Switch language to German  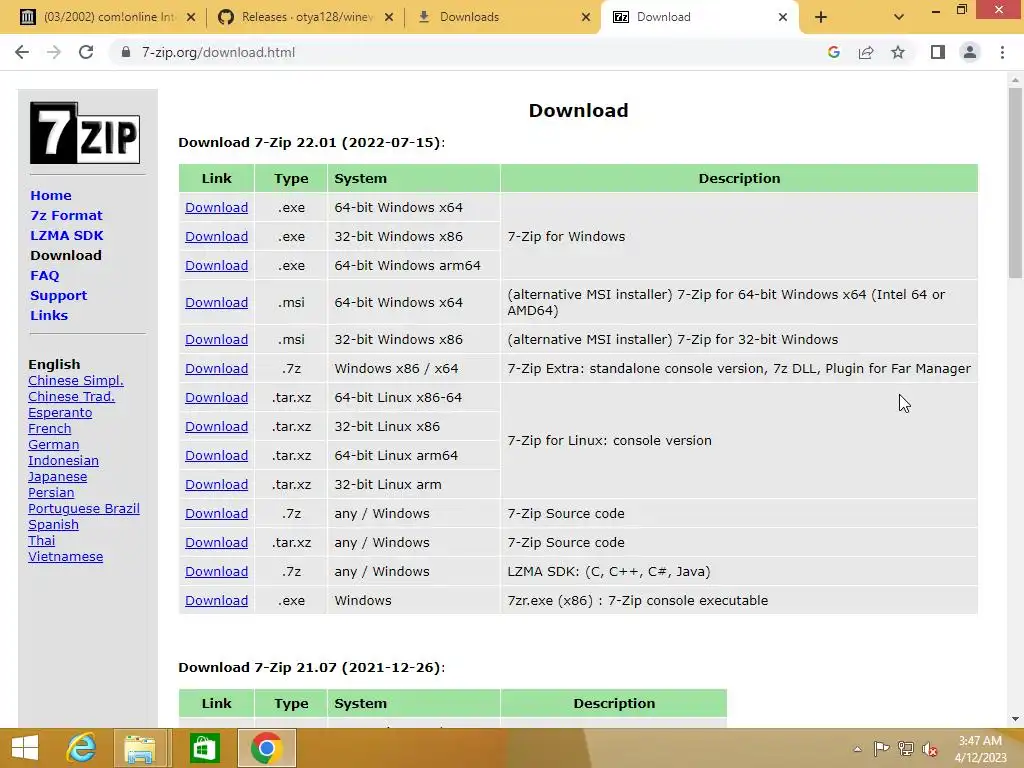pyautogui.click(x=54, y=445)
